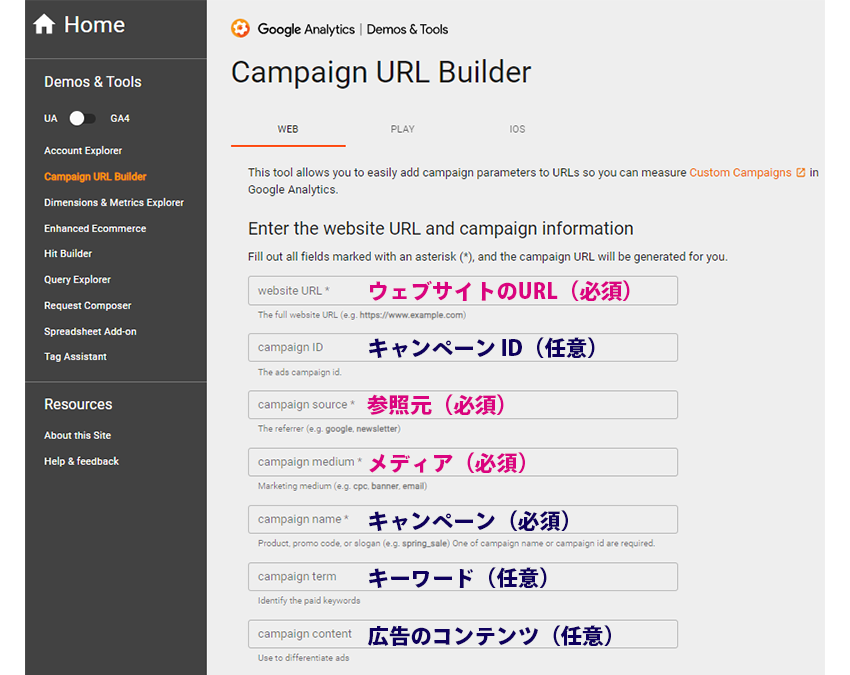
Task: Open Enhanced Ecommerce in the sidebar
Action: [x=95, y=228]
